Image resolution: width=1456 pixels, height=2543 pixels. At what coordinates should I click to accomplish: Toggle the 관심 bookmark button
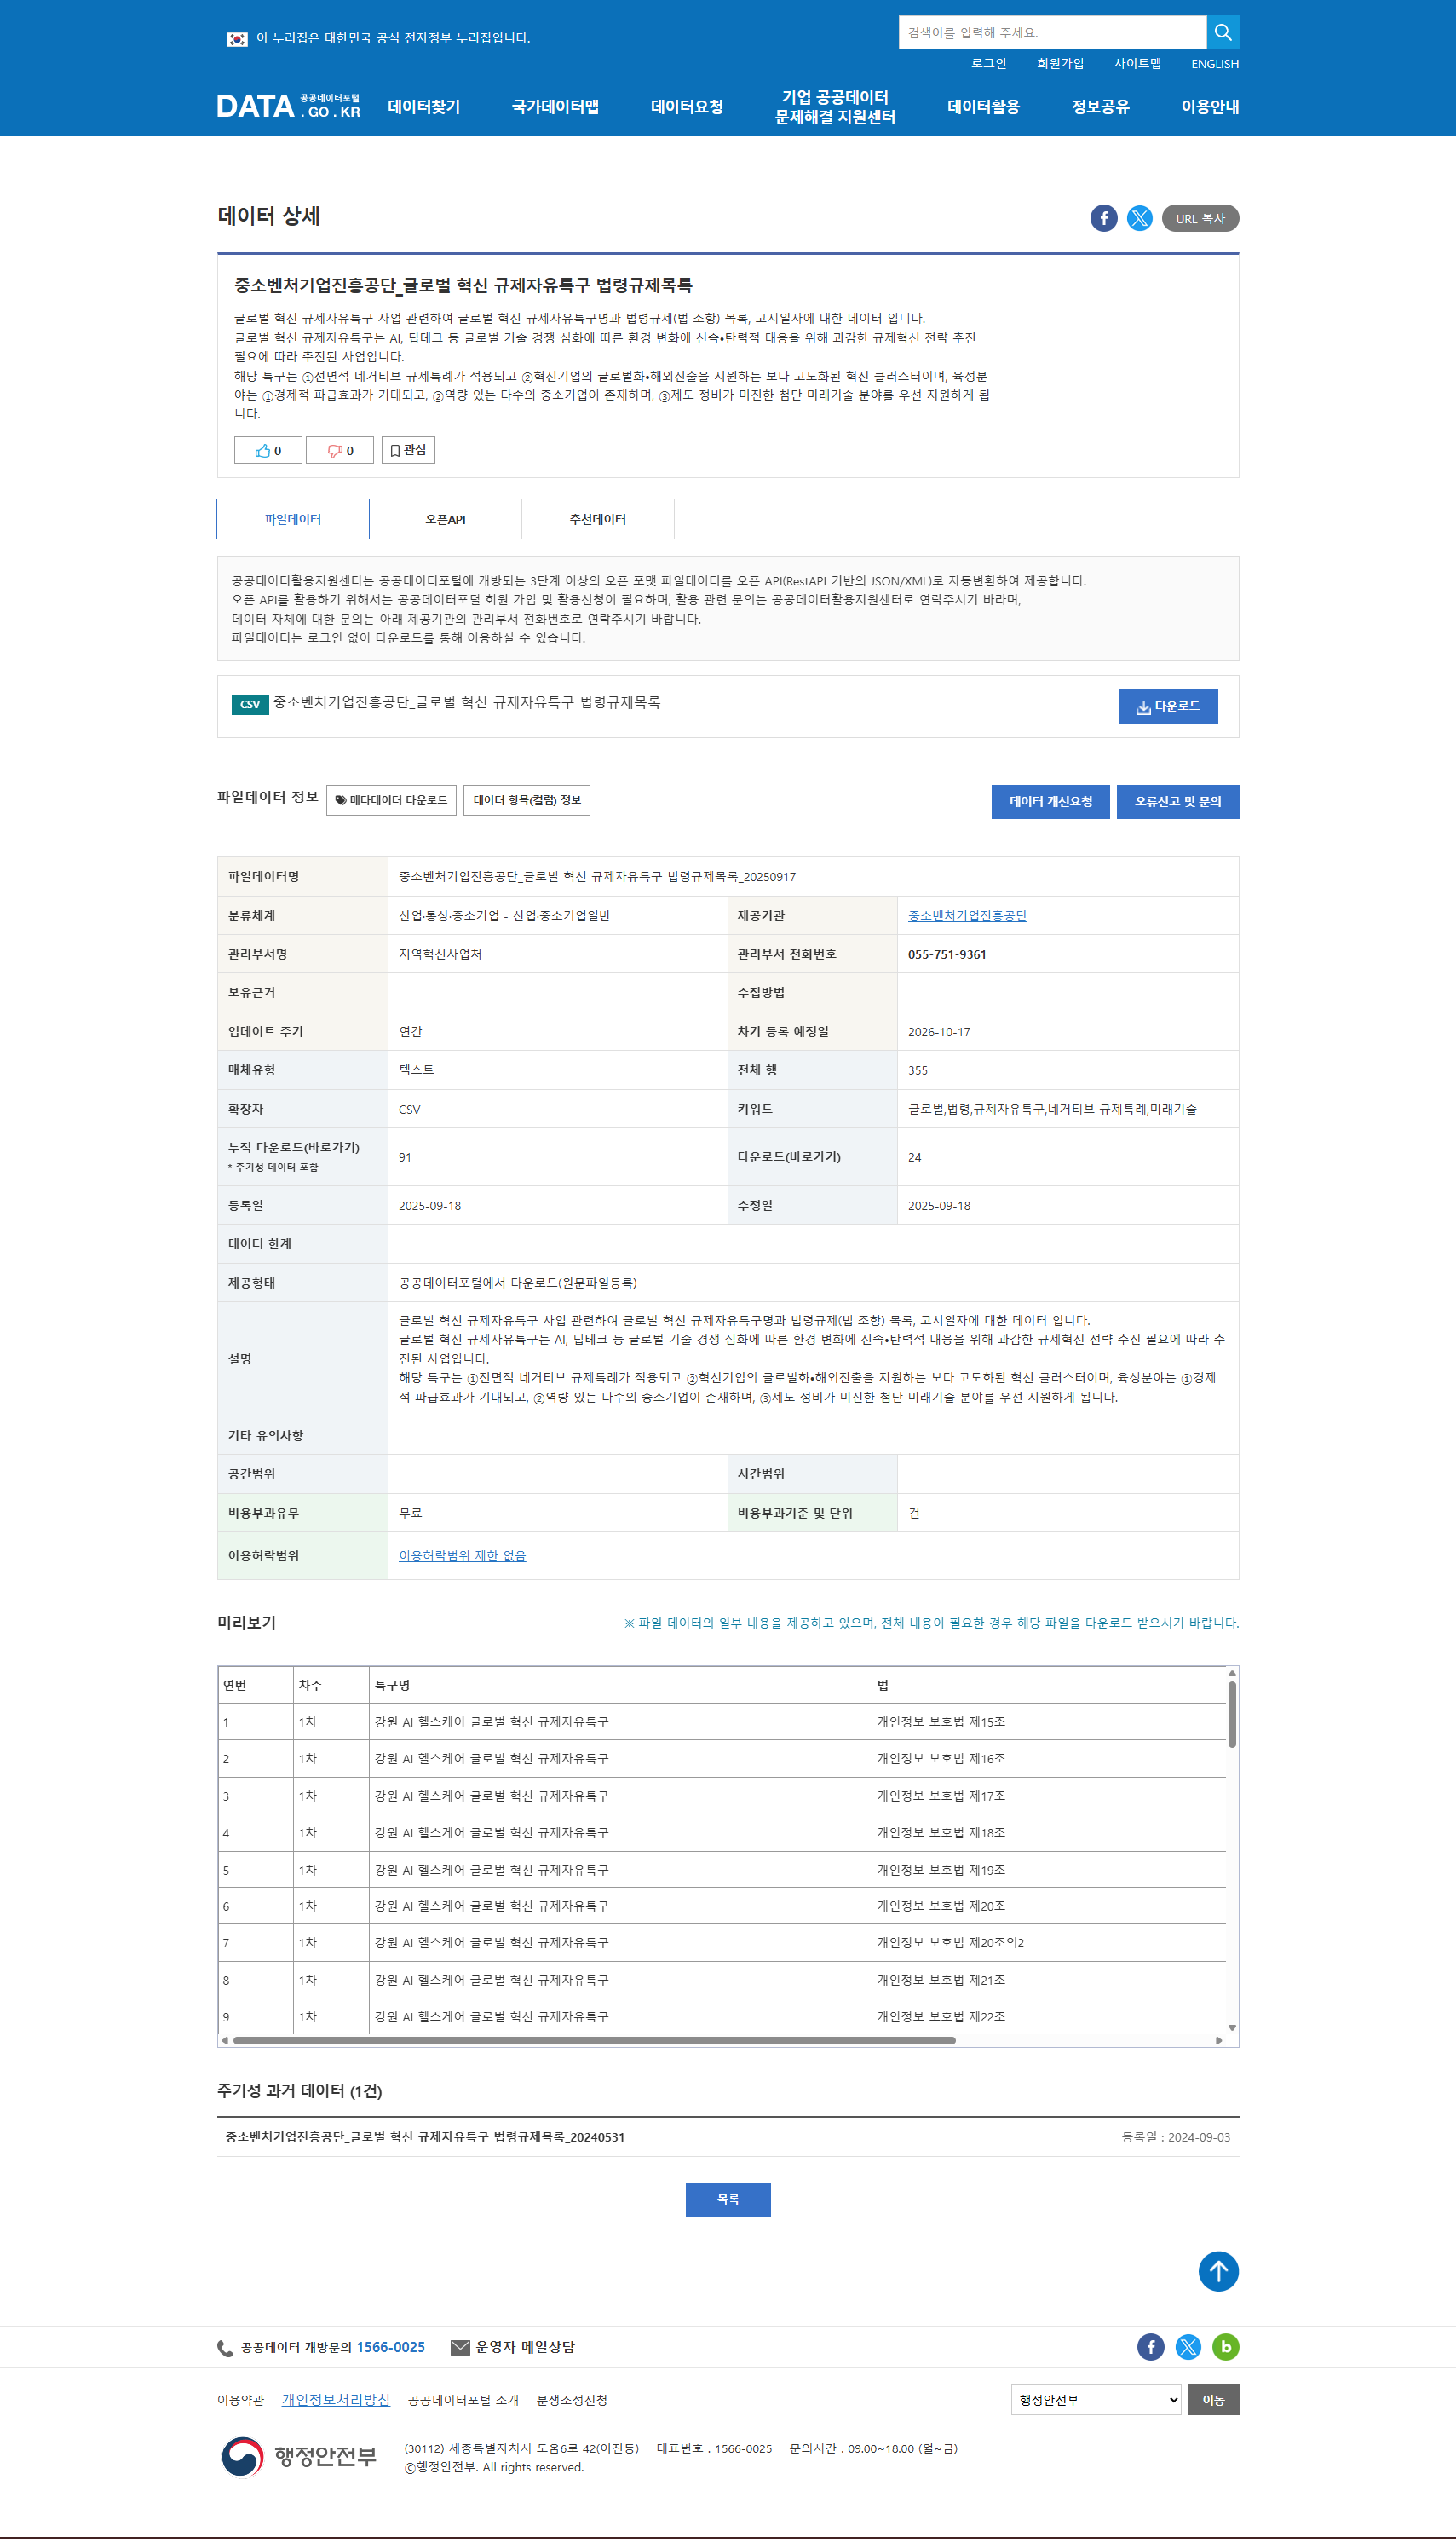(408, 450)
